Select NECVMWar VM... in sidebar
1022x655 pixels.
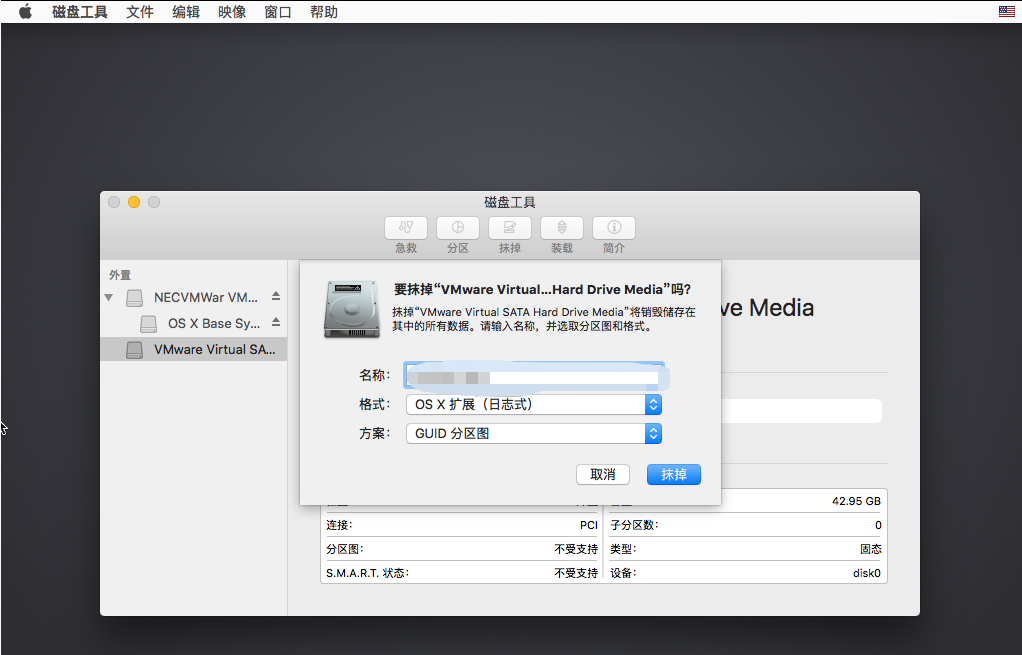tap(194, 297)
